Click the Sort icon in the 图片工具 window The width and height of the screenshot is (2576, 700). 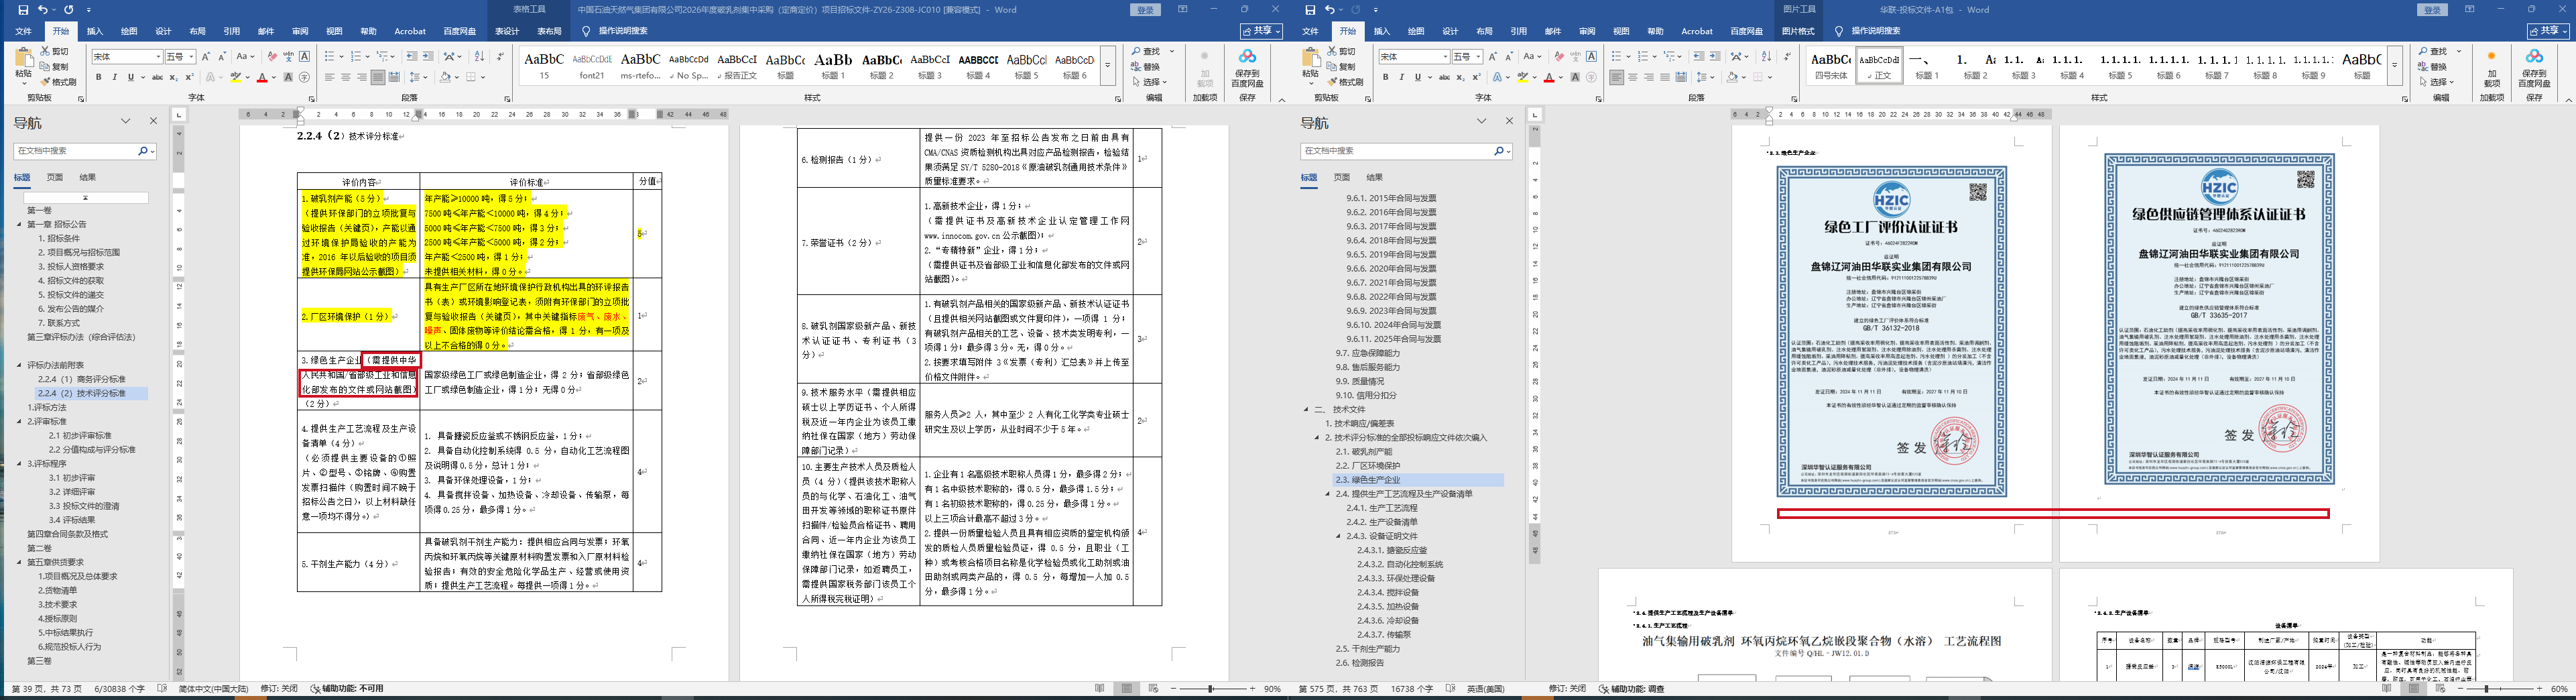(1765, 57)
